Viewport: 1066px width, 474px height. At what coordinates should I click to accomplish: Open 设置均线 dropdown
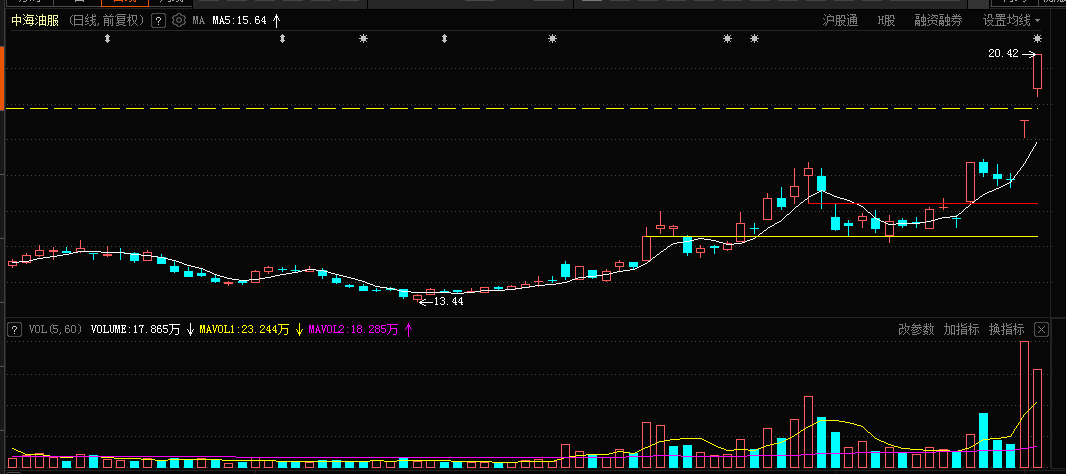1012,20
